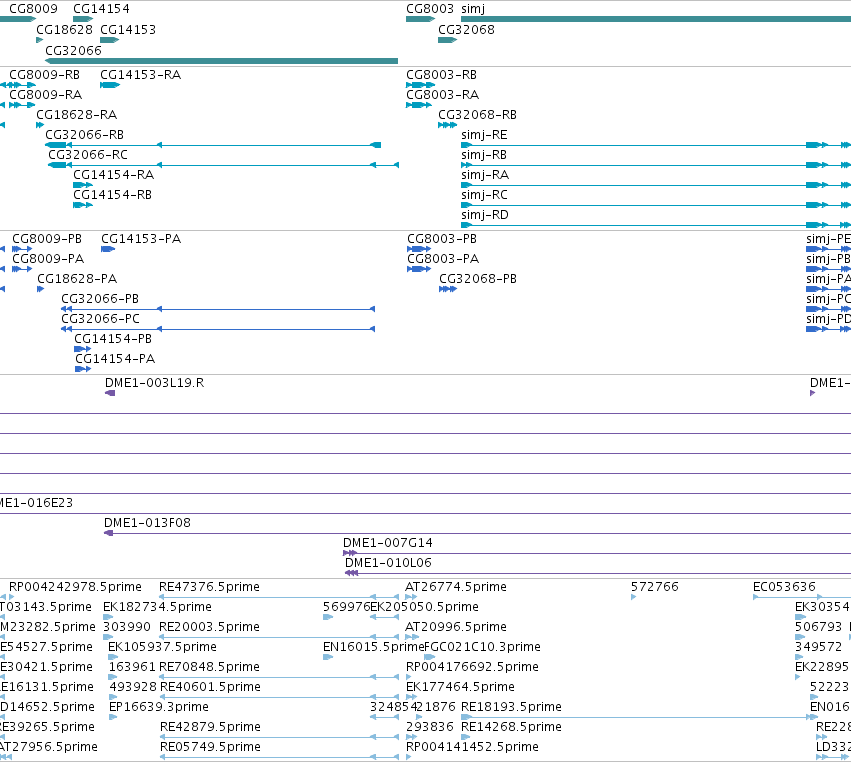This screenshot has width=851, height=762.
Task: Click the CG8009-RB transcript label
Action: tap(45, 75)
